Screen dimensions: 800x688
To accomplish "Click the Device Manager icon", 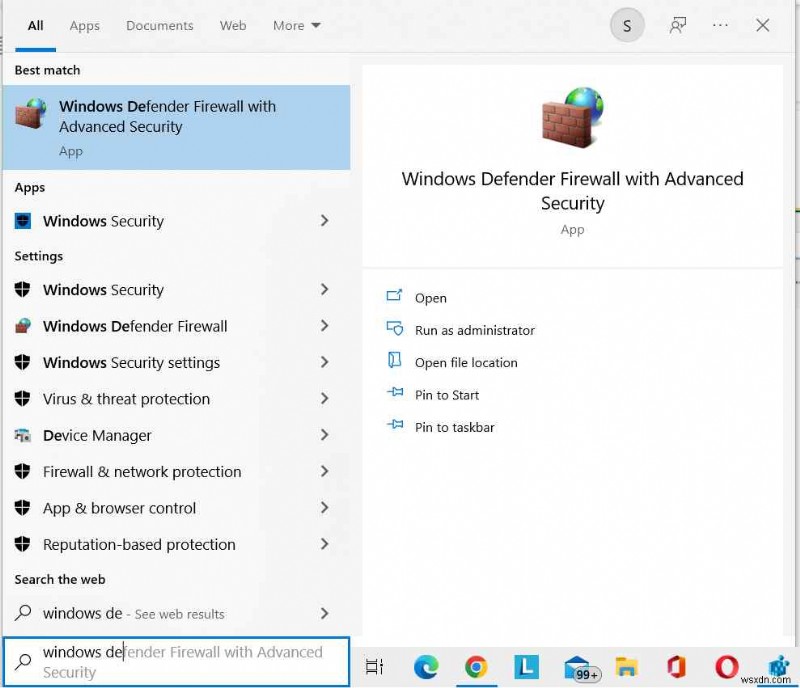I will (x=22, y=435).
